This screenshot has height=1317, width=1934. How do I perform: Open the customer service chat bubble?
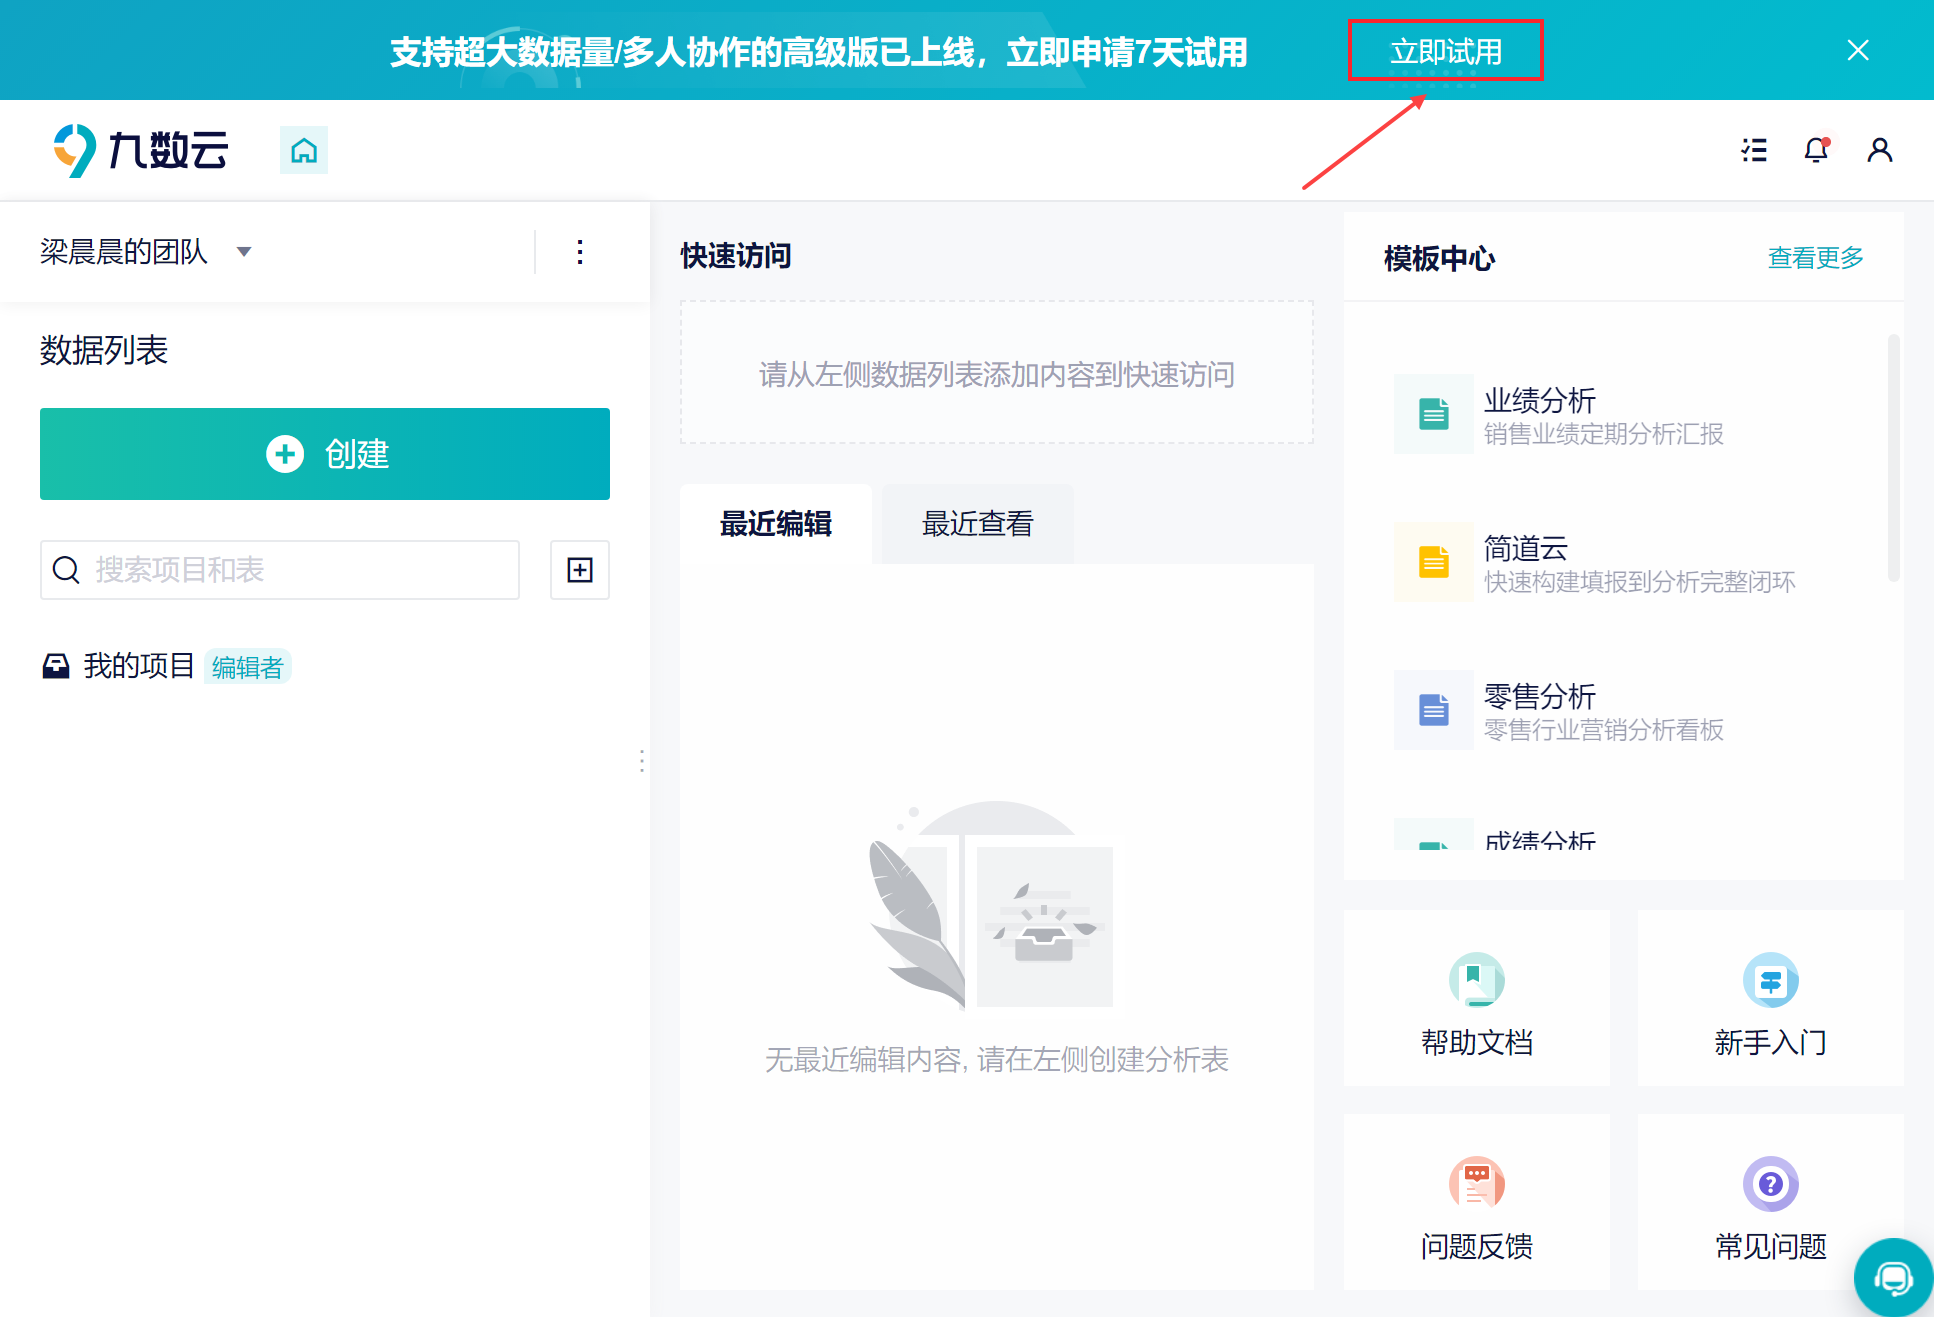click(1892, 1277)
